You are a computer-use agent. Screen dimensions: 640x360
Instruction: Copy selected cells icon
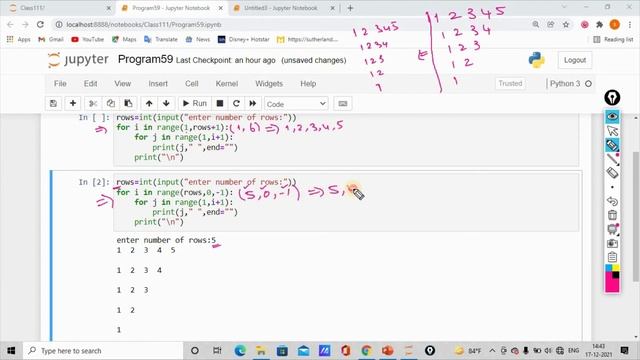pos(111,104)
